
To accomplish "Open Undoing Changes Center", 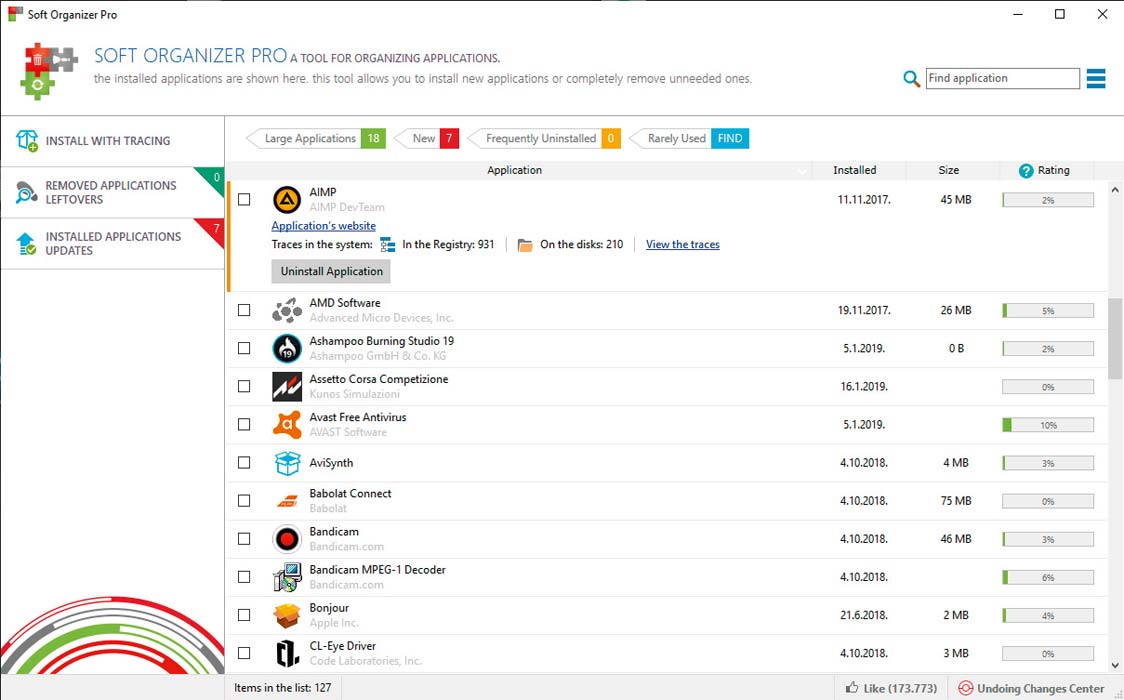I will click(x=1032, y=688).
